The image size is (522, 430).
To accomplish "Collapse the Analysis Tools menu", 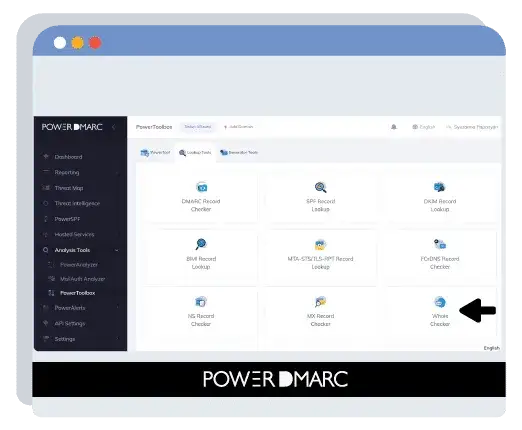I will [117, 250].
